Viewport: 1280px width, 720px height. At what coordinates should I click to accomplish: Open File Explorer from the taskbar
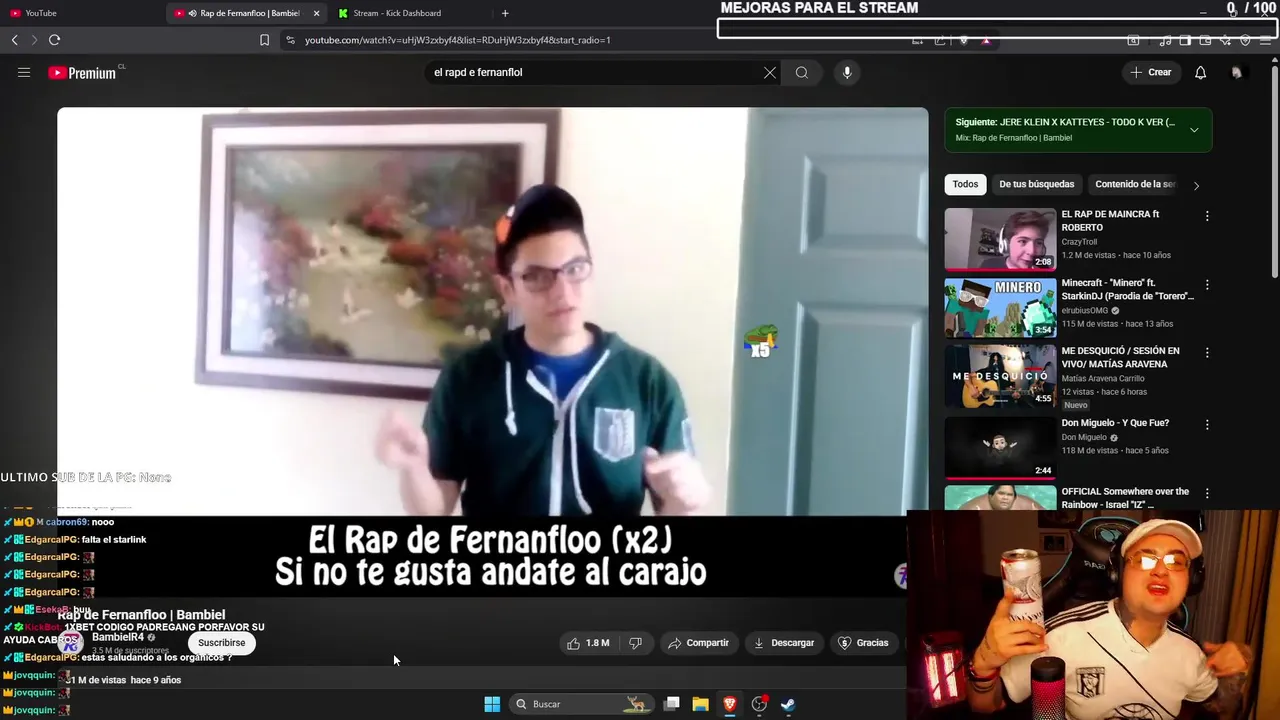coord(701,704)
